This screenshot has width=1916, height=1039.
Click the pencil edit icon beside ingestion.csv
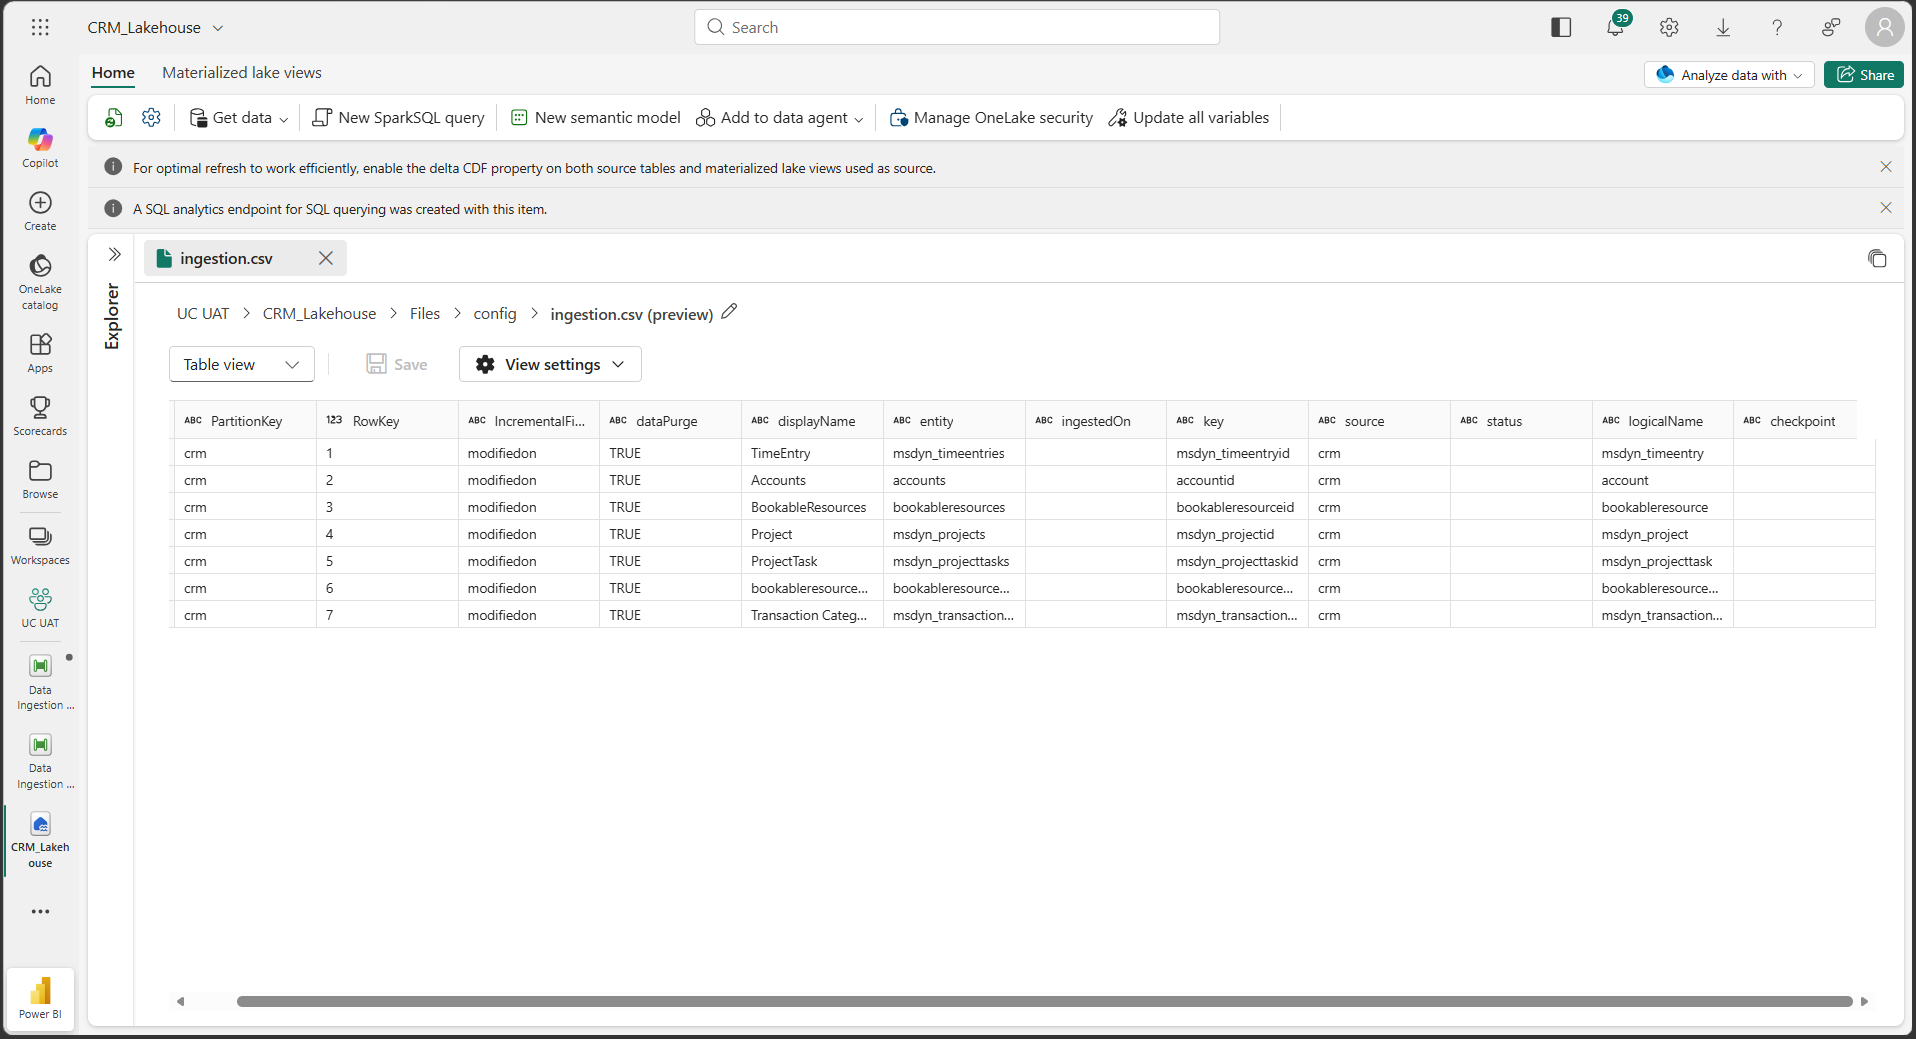(x=729, y=312)
